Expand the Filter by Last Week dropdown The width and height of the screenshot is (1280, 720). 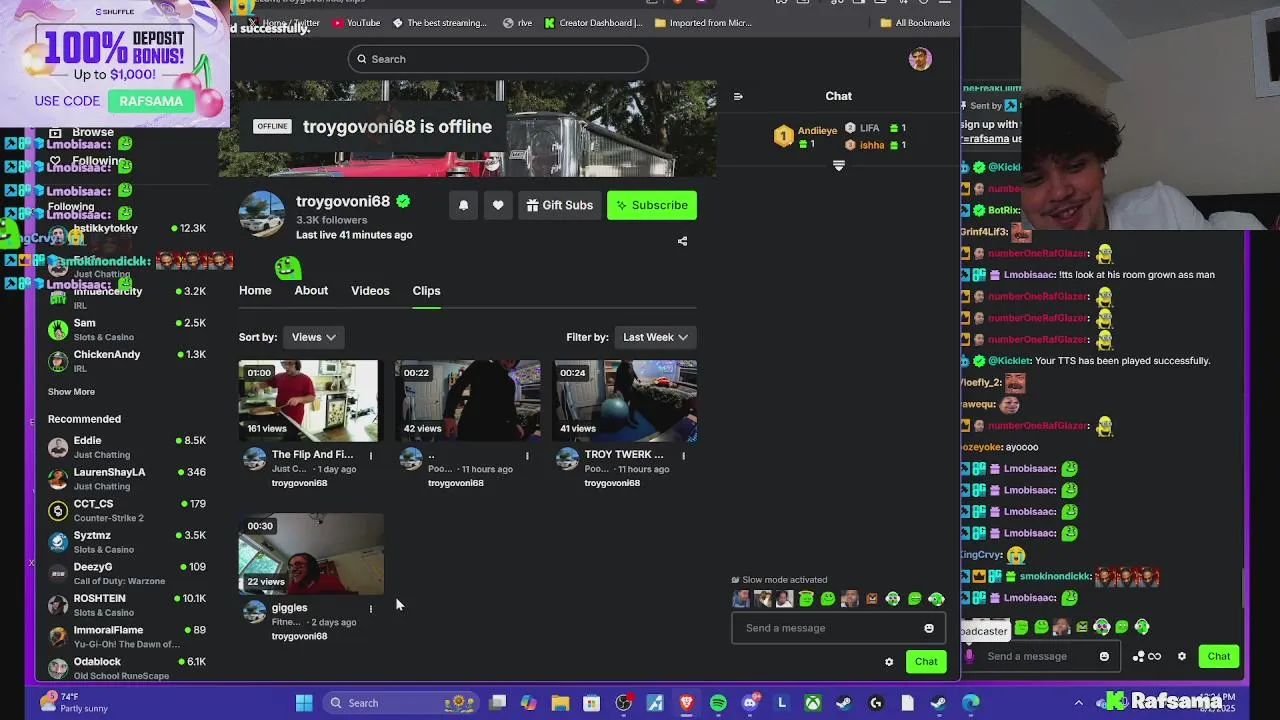click(655, 337)
